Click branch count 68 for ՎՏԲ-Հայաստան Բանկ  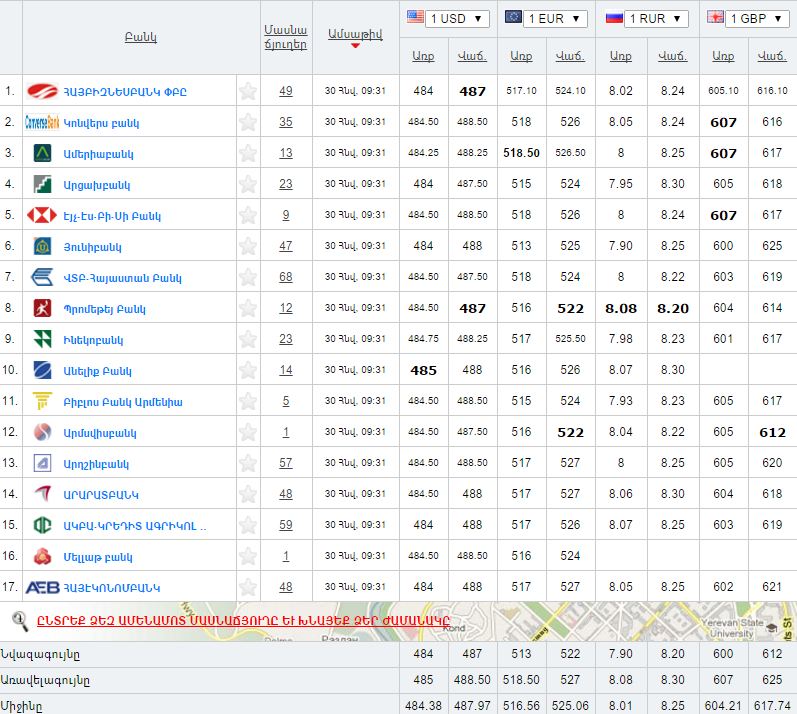coord(286,278)
